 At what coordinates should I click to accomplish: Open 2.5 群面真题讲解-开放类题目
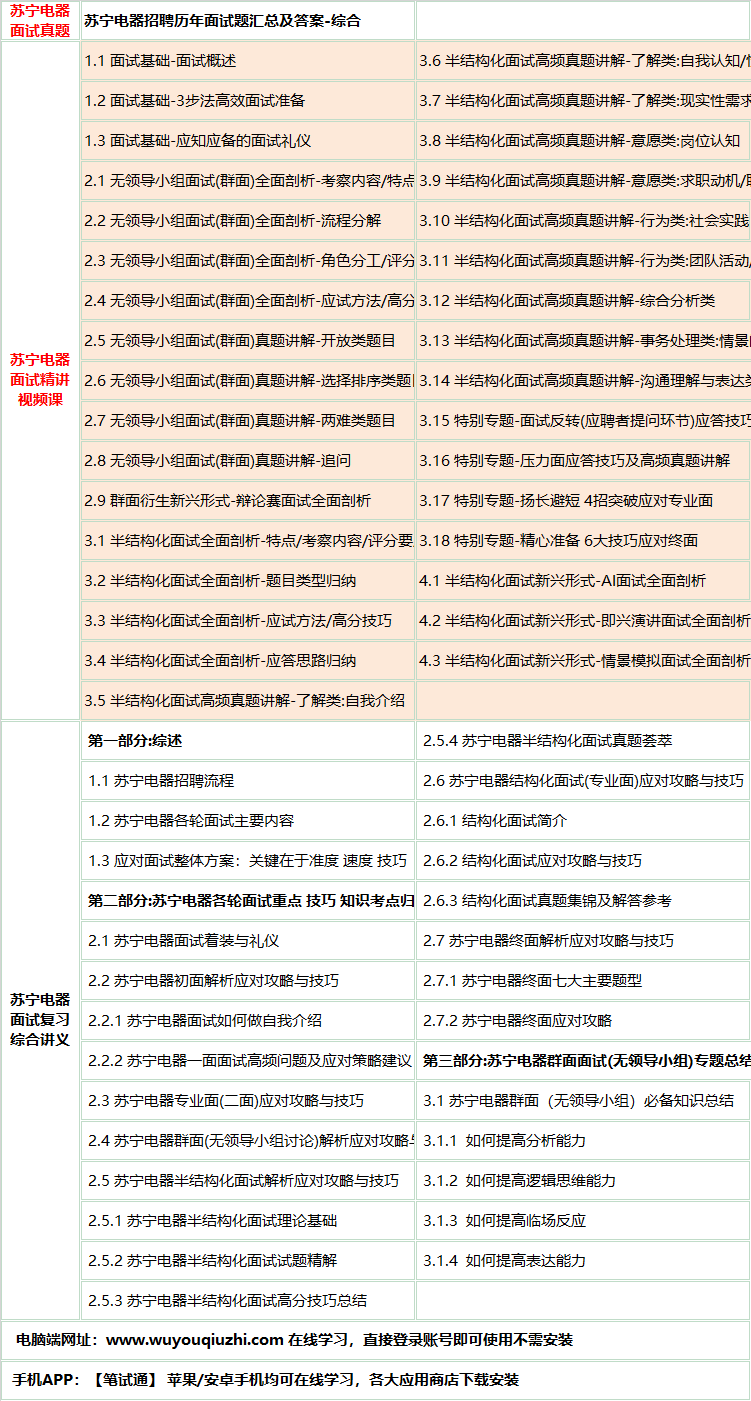coord(239,340)
